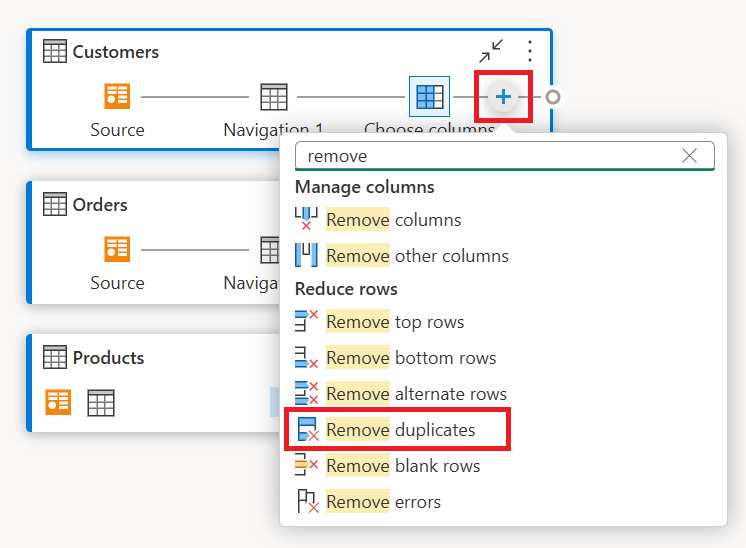Click the Source step icon in Customers
The image size is (746, 548).
coord(117,97)
